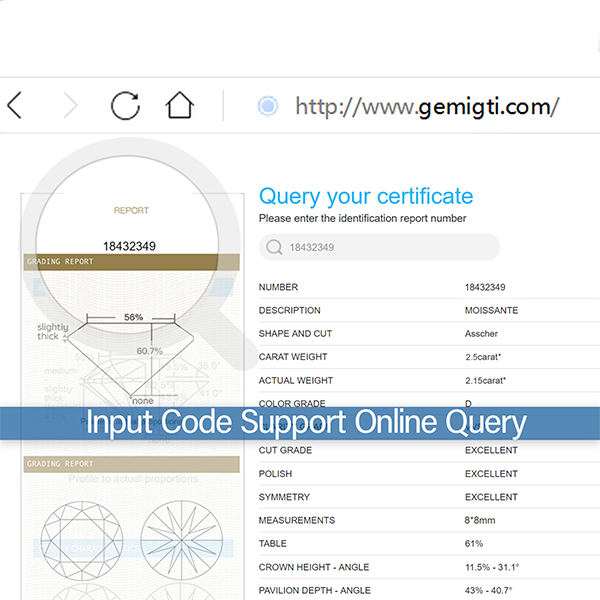
Task: Click the 'Query your certificate' heading
Action: coord(366,197)
